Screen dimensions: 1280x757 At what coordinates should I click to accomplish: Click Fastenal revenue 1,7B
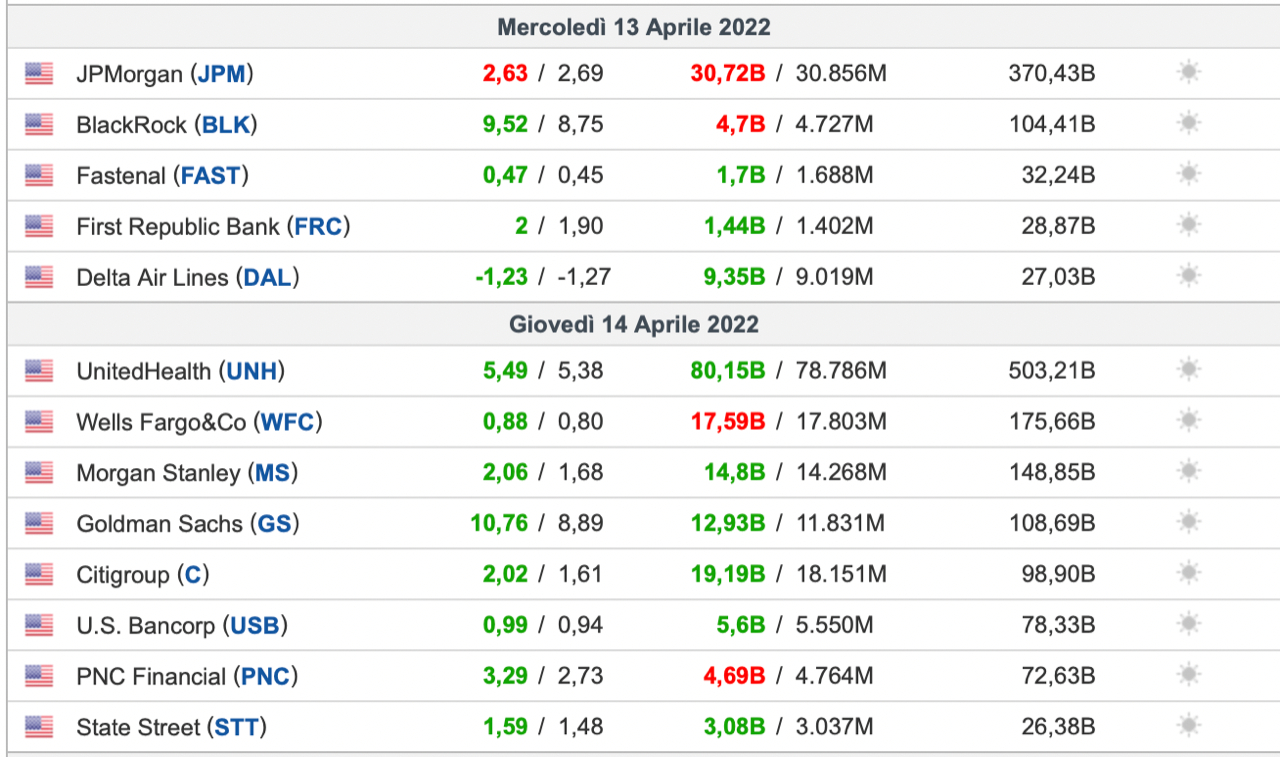pos(741,176)
